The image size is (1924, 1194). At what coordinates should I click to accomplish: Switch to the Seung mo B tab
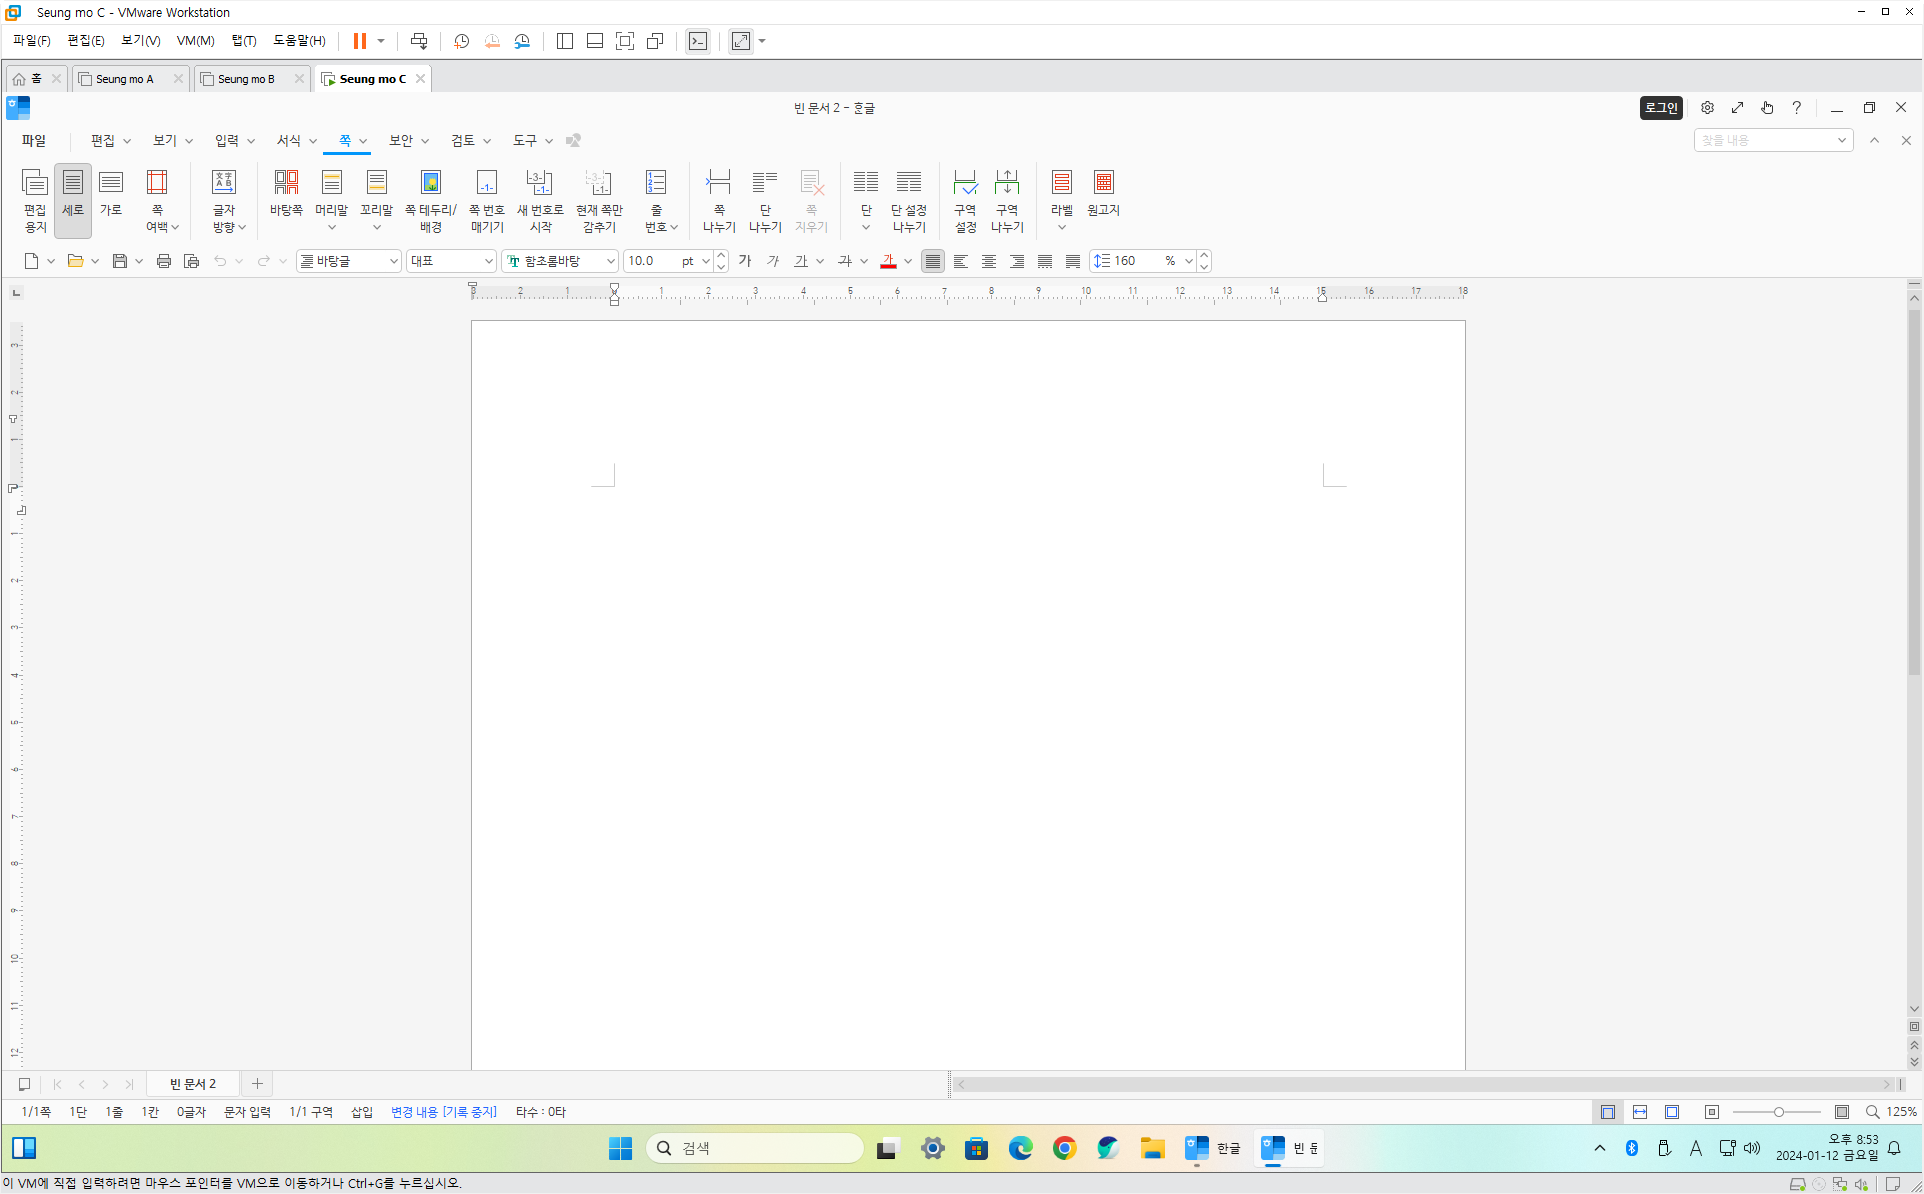click(246, 79)
